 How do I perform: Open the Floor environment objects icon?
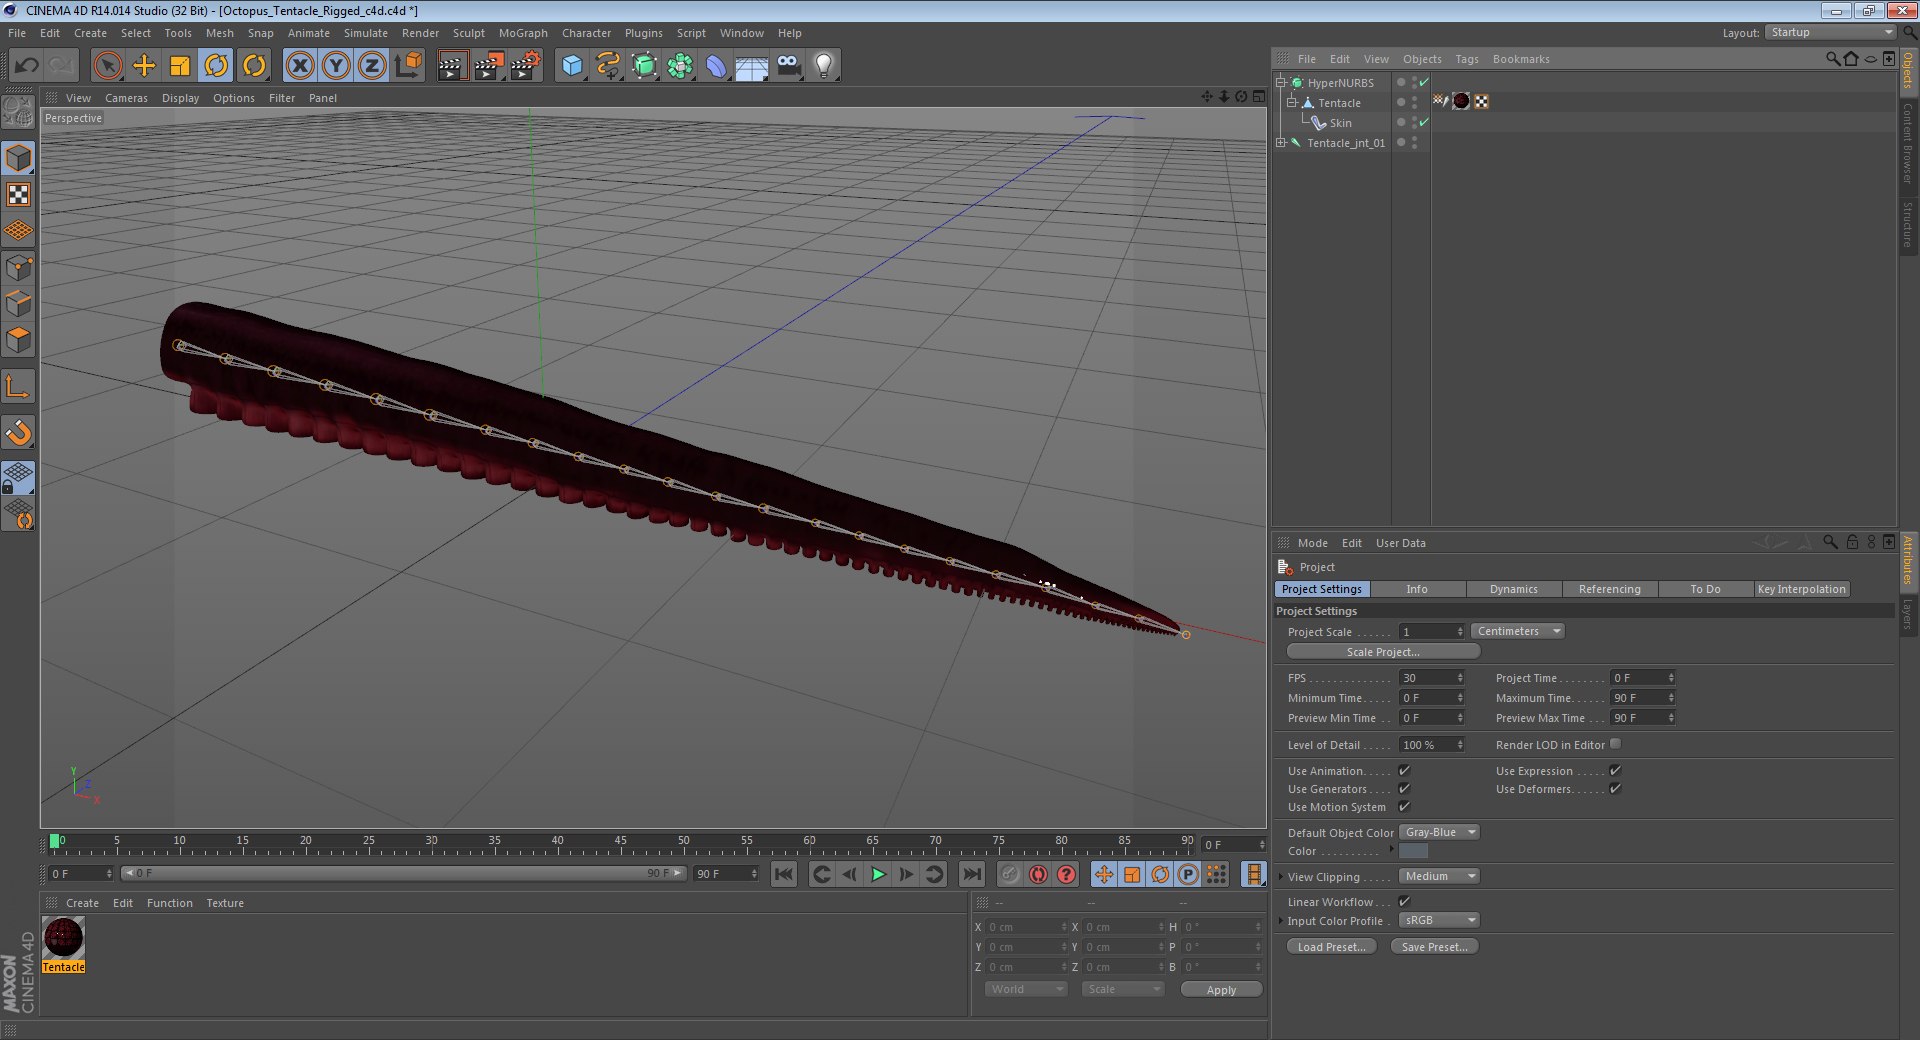click(x=752, y=66)
